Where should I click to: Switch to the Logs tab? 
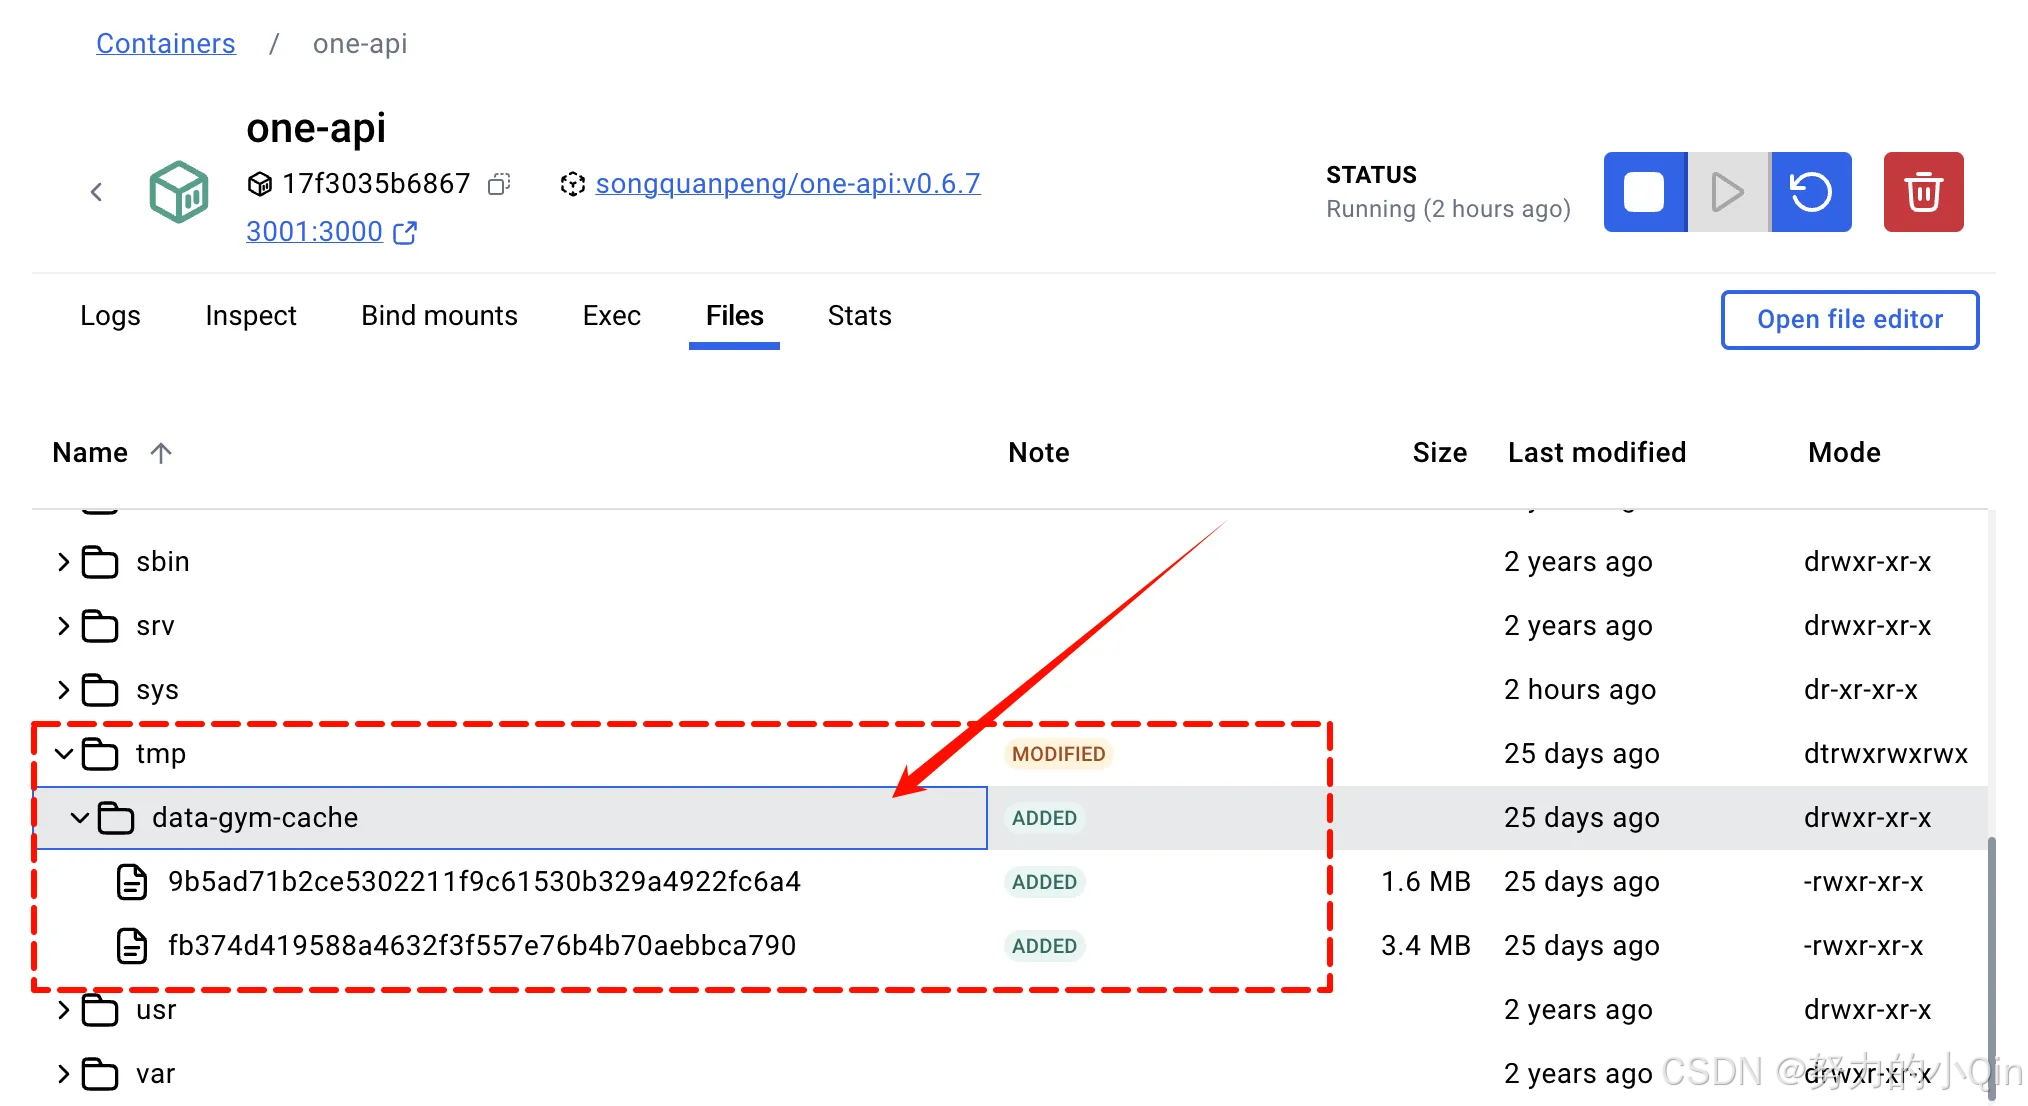coord(110,316)
